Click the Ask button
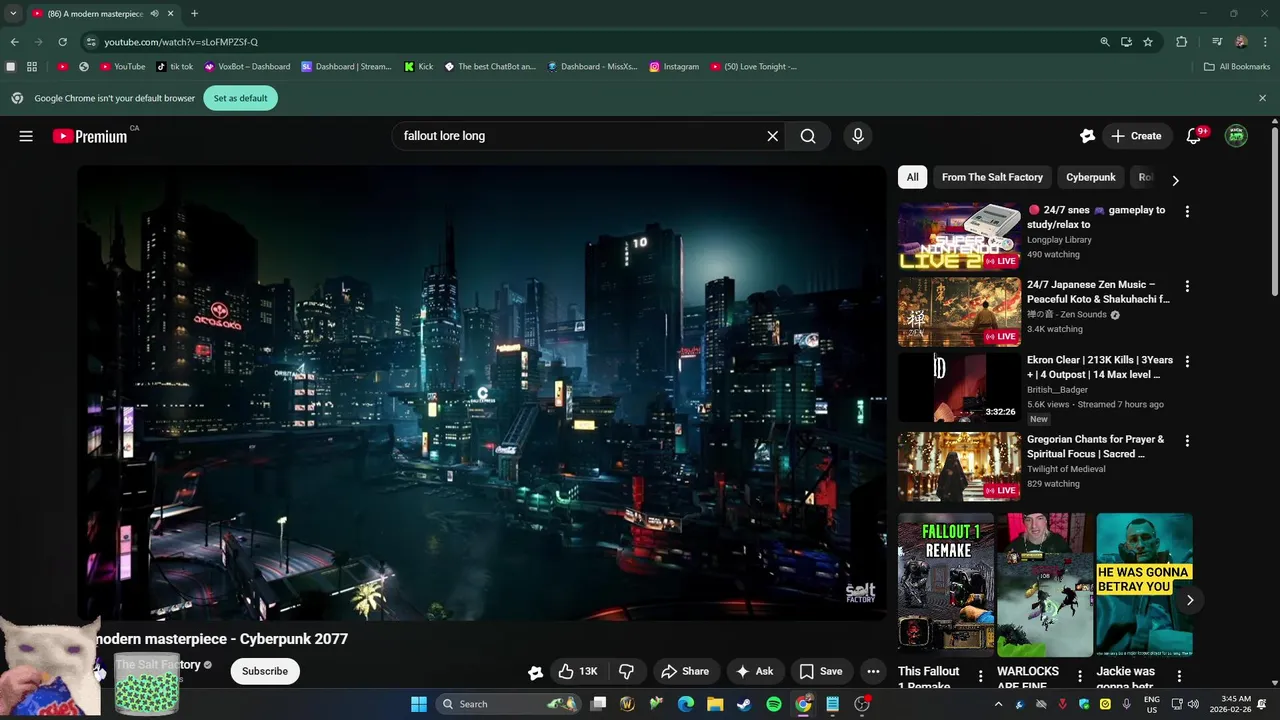Image resolution: width=1280 pixels, height=720 pixels. coord(755,671)
